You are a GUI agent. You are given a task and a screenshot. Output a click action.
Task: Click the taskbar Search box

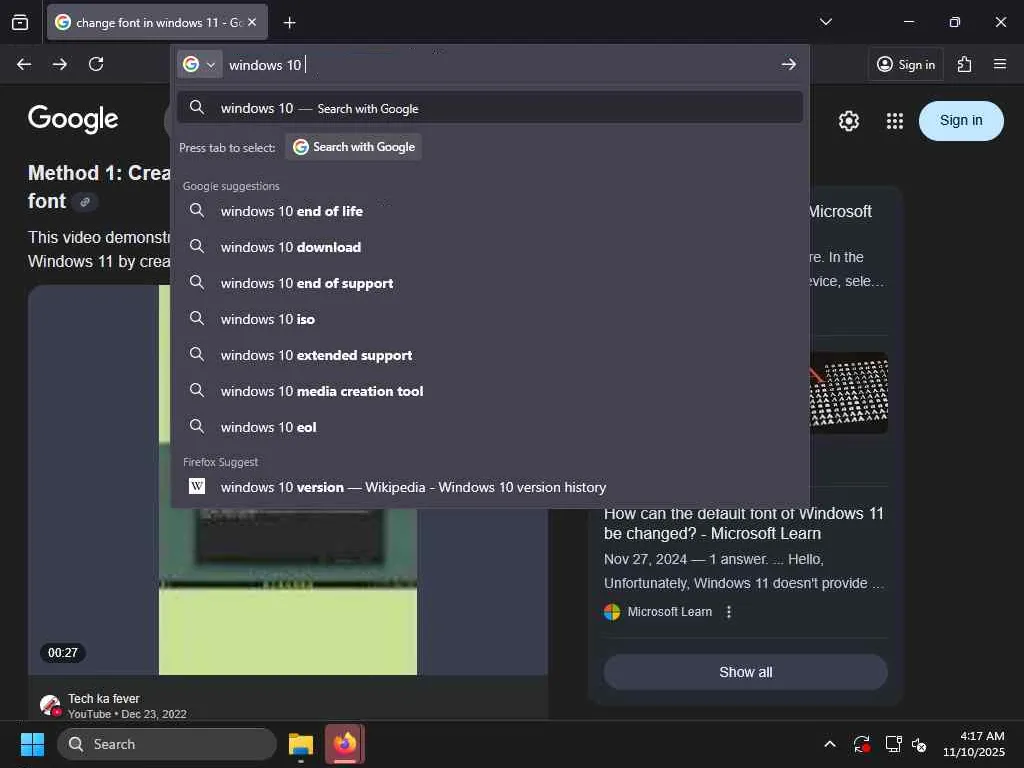[x=167, y=744]
